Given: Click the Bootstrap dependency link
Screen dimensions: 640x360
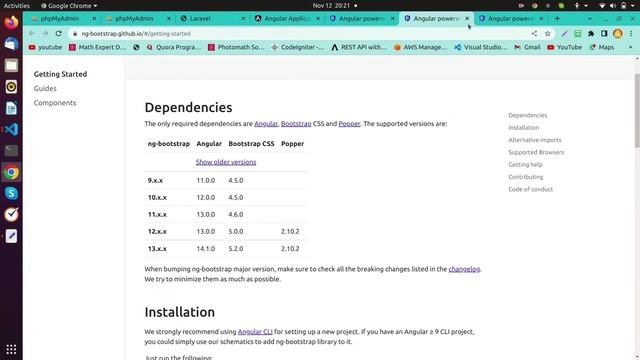Looking at the screenshot, I should 296,124.
